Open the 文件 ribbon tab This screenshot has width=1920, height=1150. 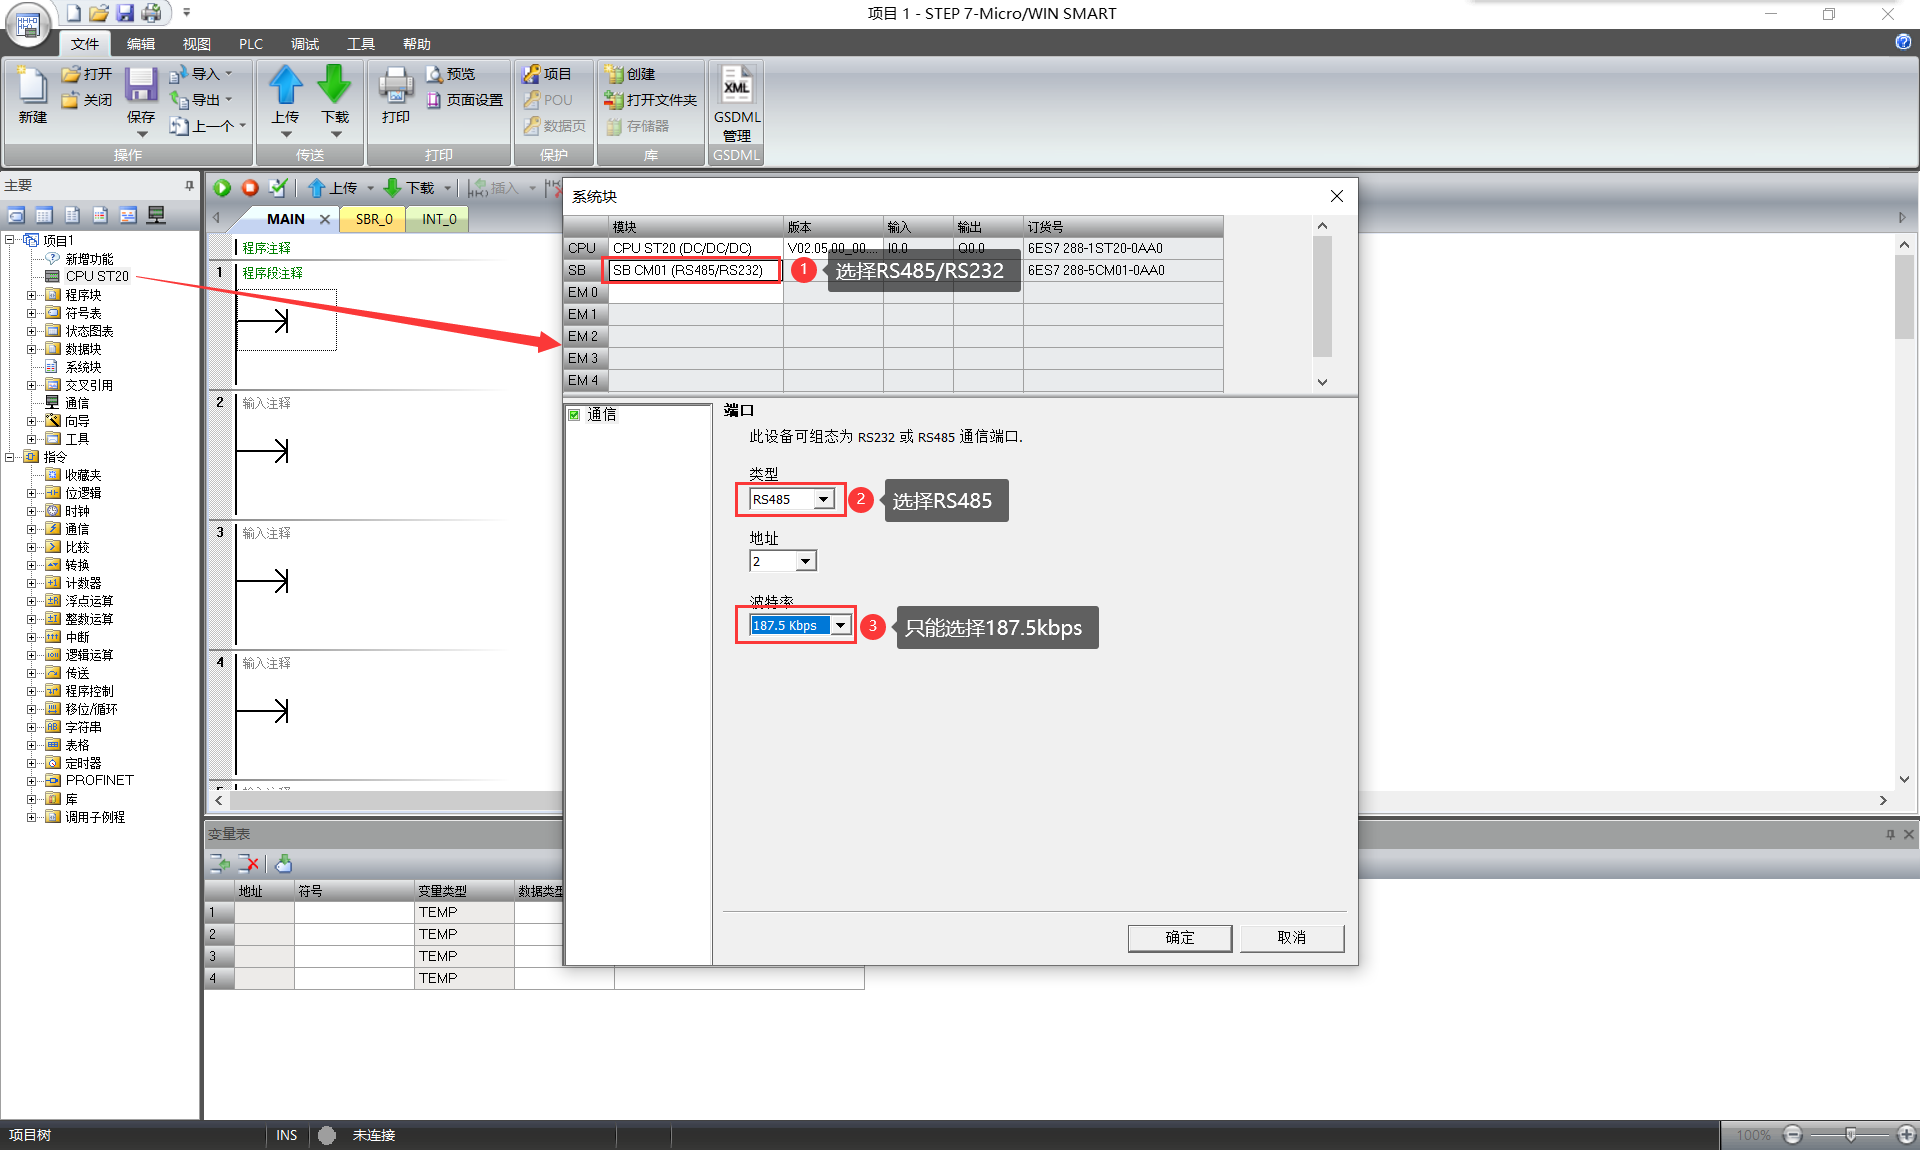pos(85,44)
